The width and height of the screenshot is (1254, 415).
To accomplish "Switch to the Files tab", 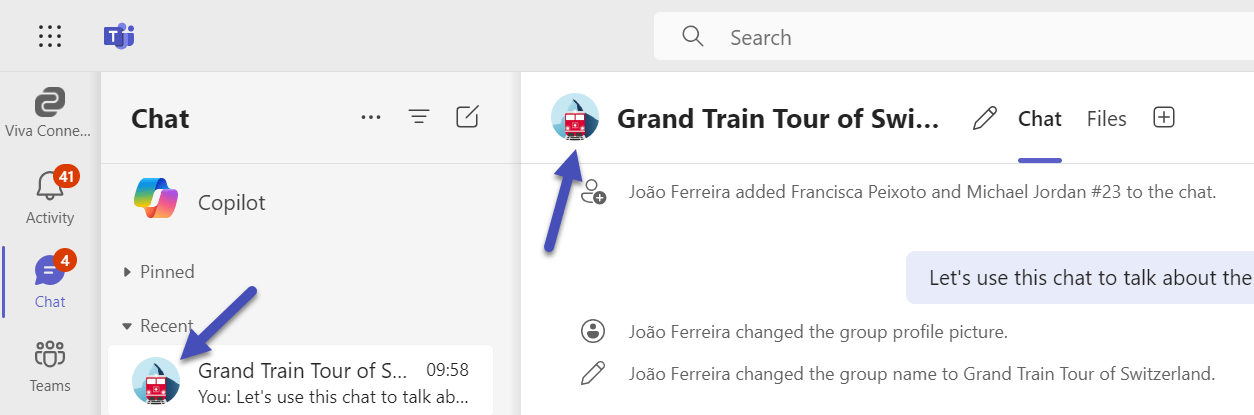I will (x=1106, y=119).
